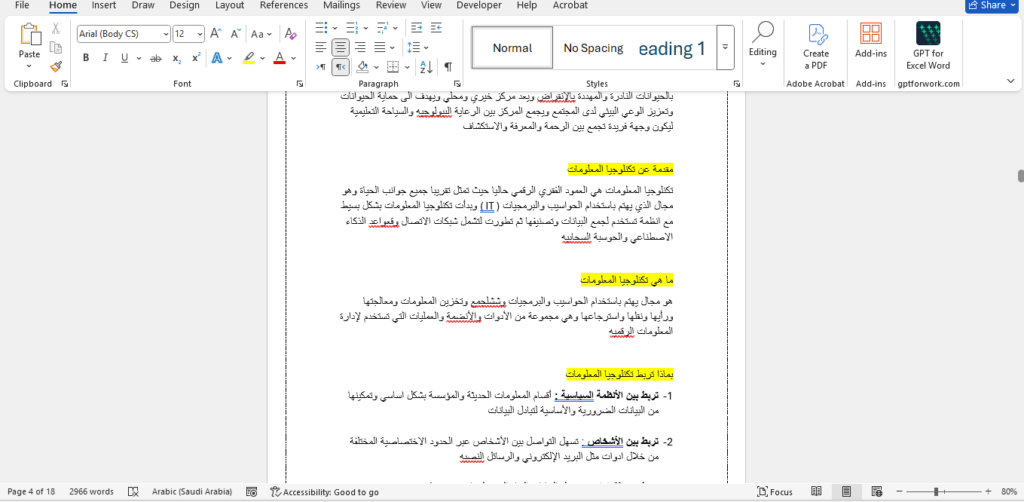This screenshot has height=502, width=1024.
Task: Clear all formatting icon
Action: click(x=291, y=34)
